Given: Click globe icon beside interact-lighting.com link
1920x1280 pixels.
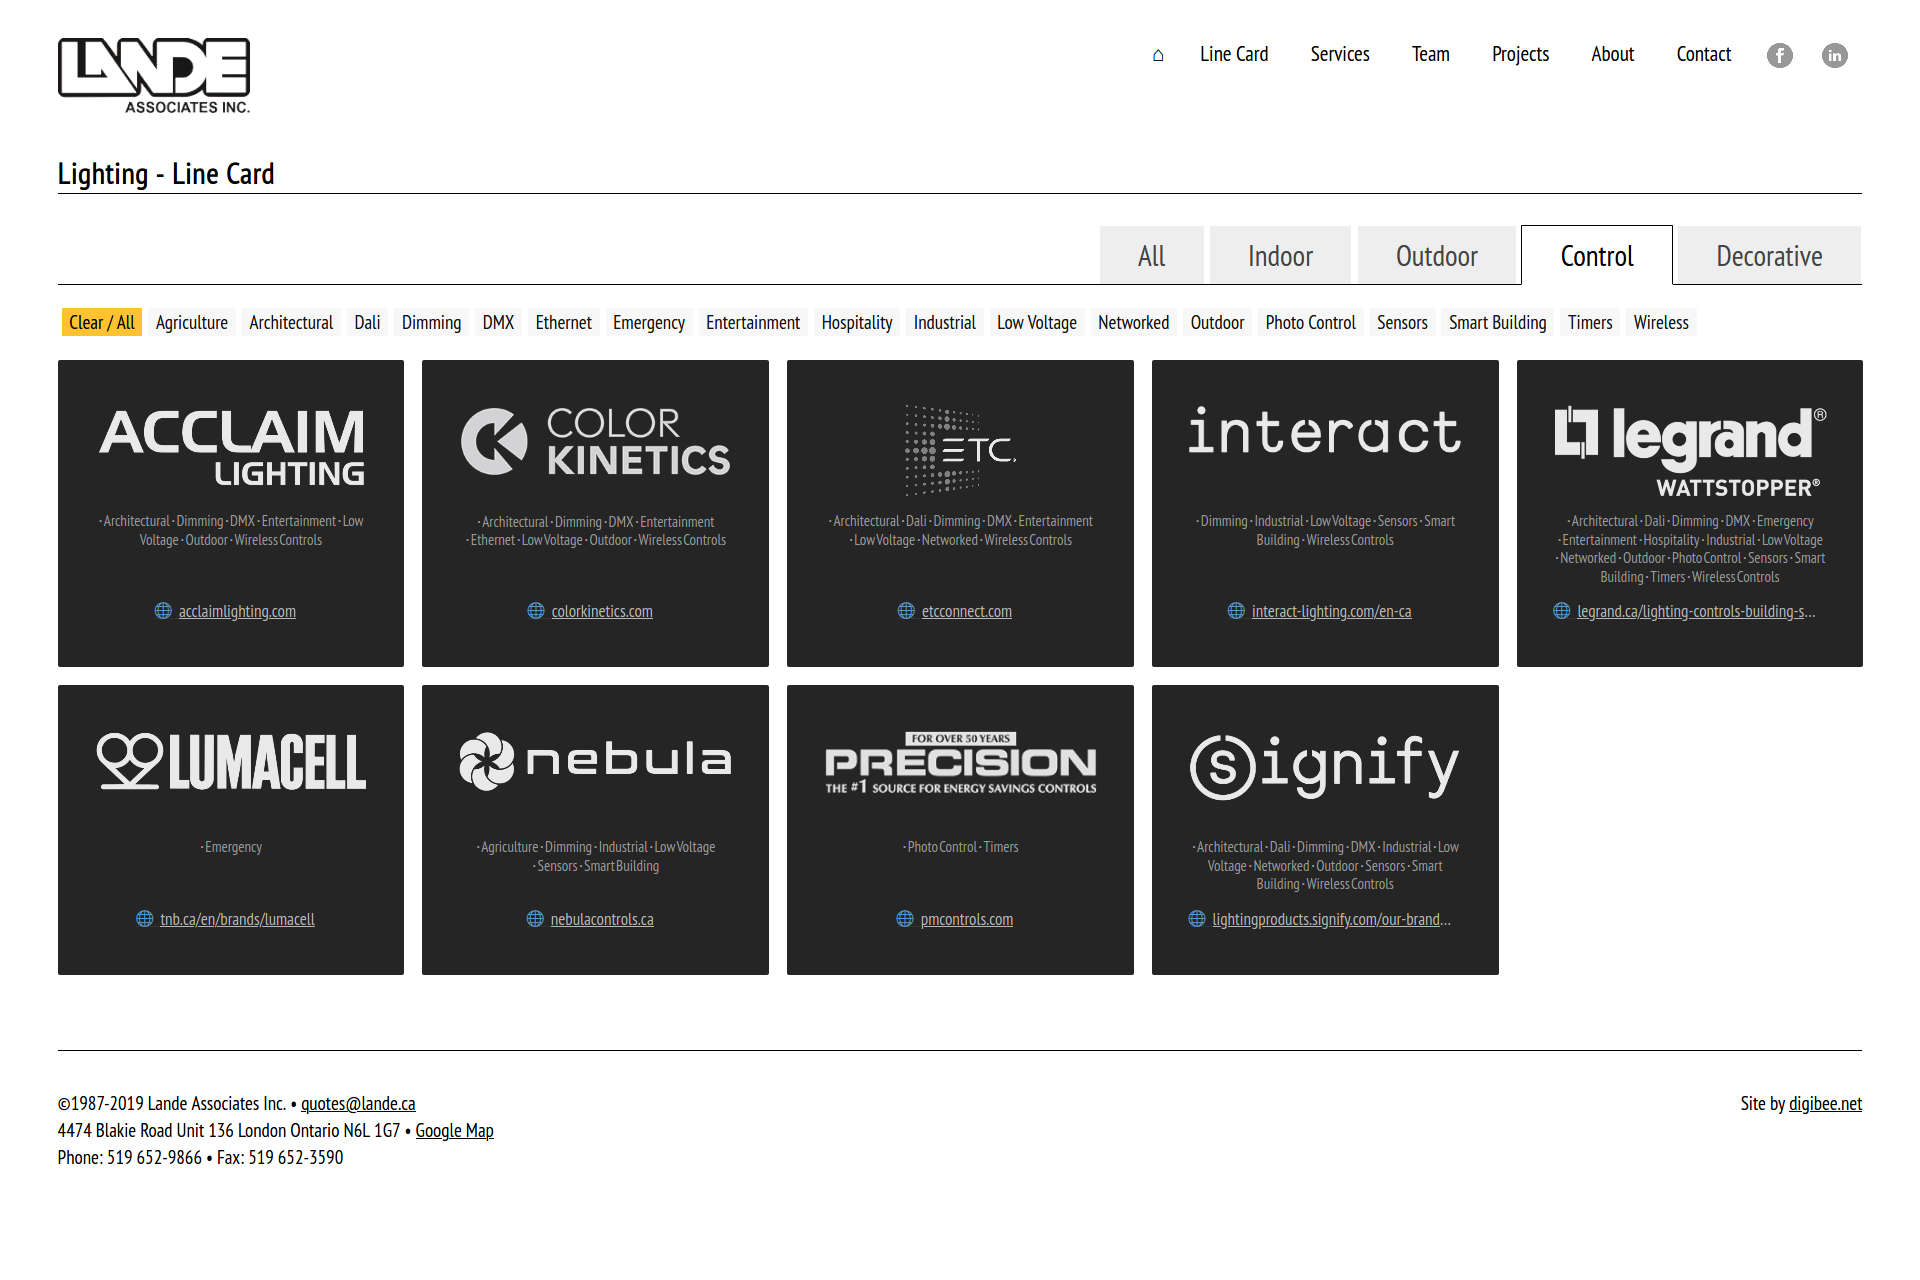Looking at the screenshot, I should (x=1236, y=611).
